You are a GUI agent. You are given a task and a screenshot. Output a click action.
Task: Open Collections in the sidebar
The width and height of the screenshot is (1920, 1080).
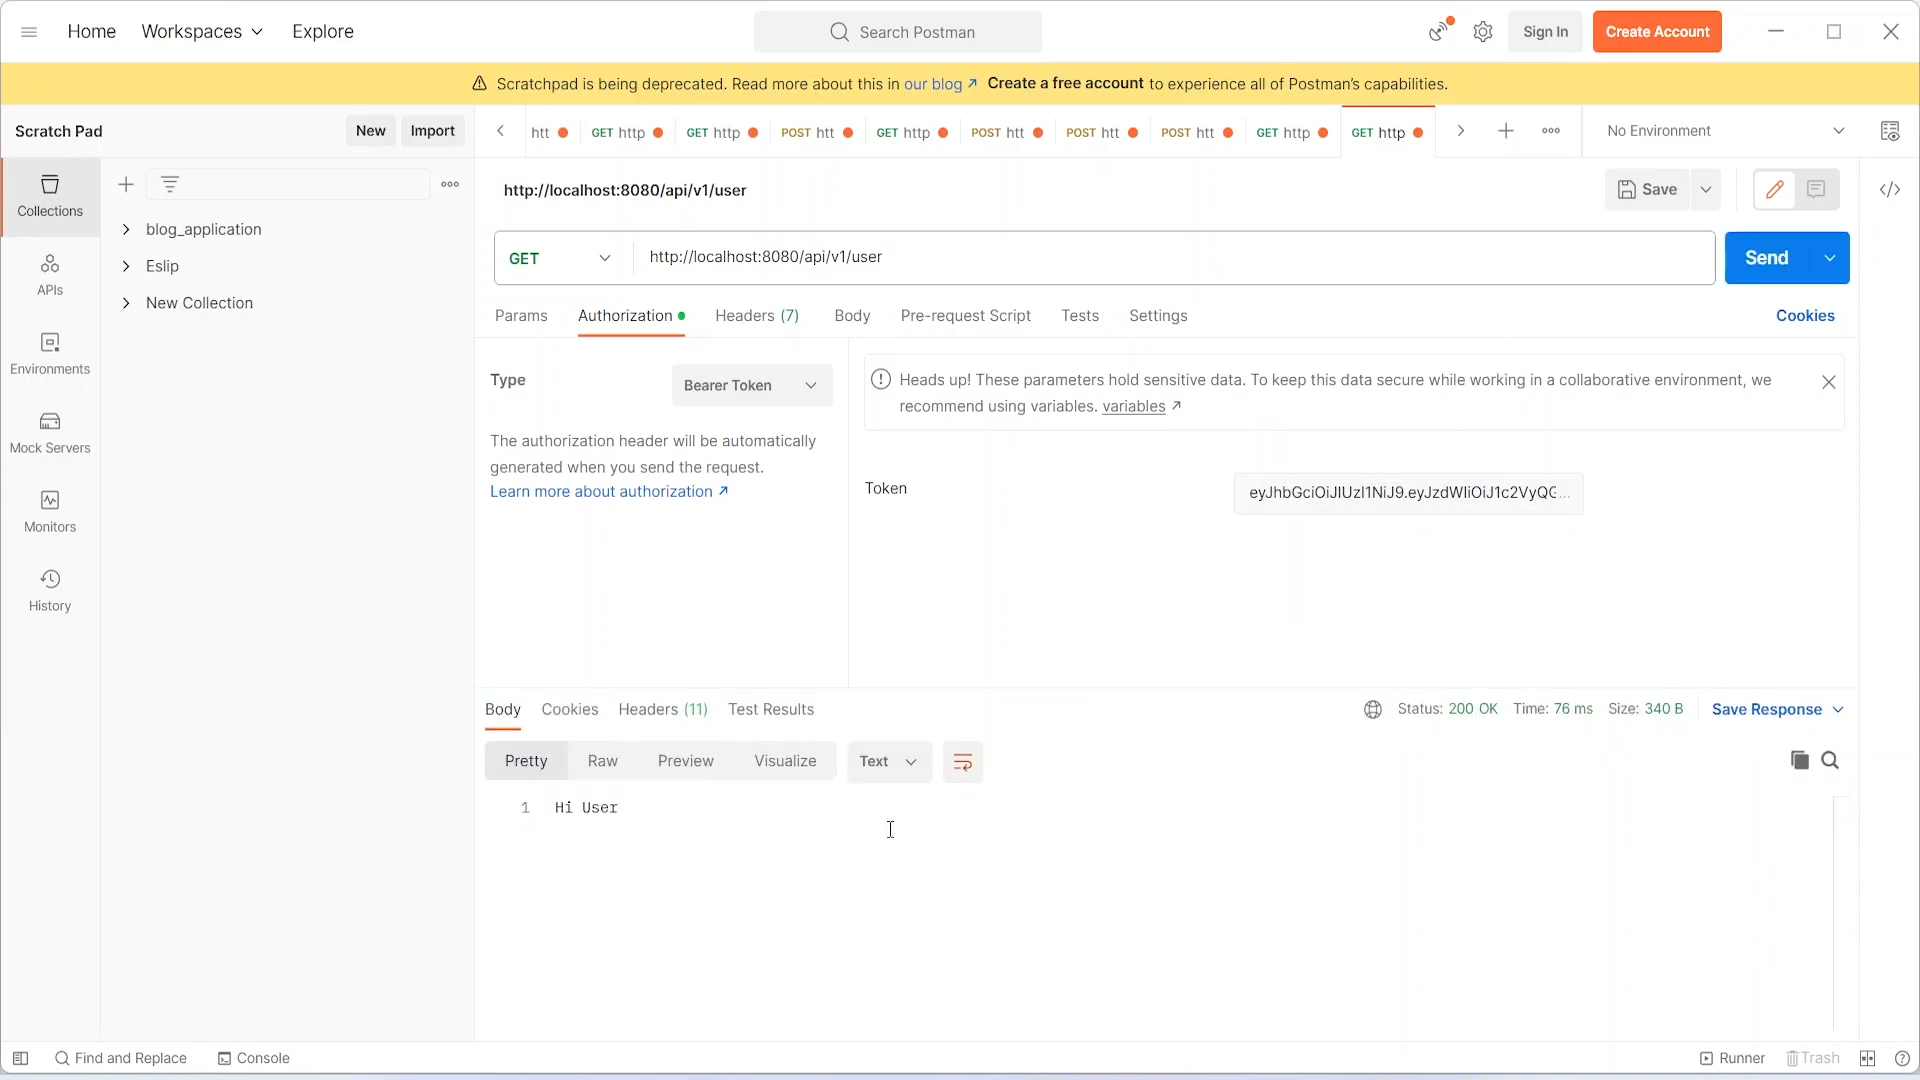click(50, 196)
